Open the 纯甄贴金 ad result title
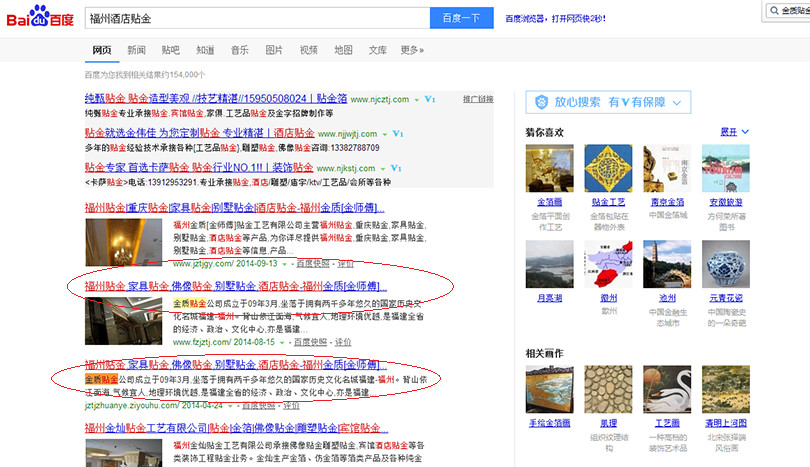Screen dimensions: 810x467 pos(216,99)
